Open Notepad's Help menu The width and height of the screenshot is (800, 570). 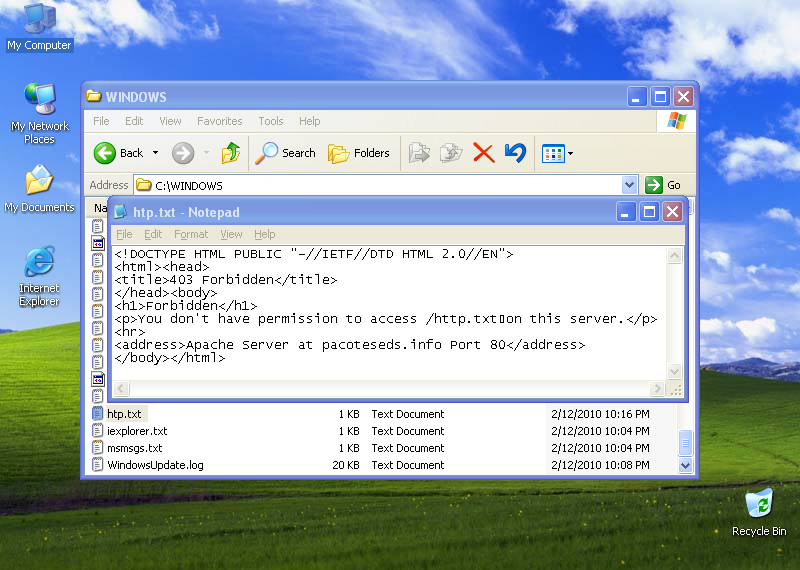264,234
